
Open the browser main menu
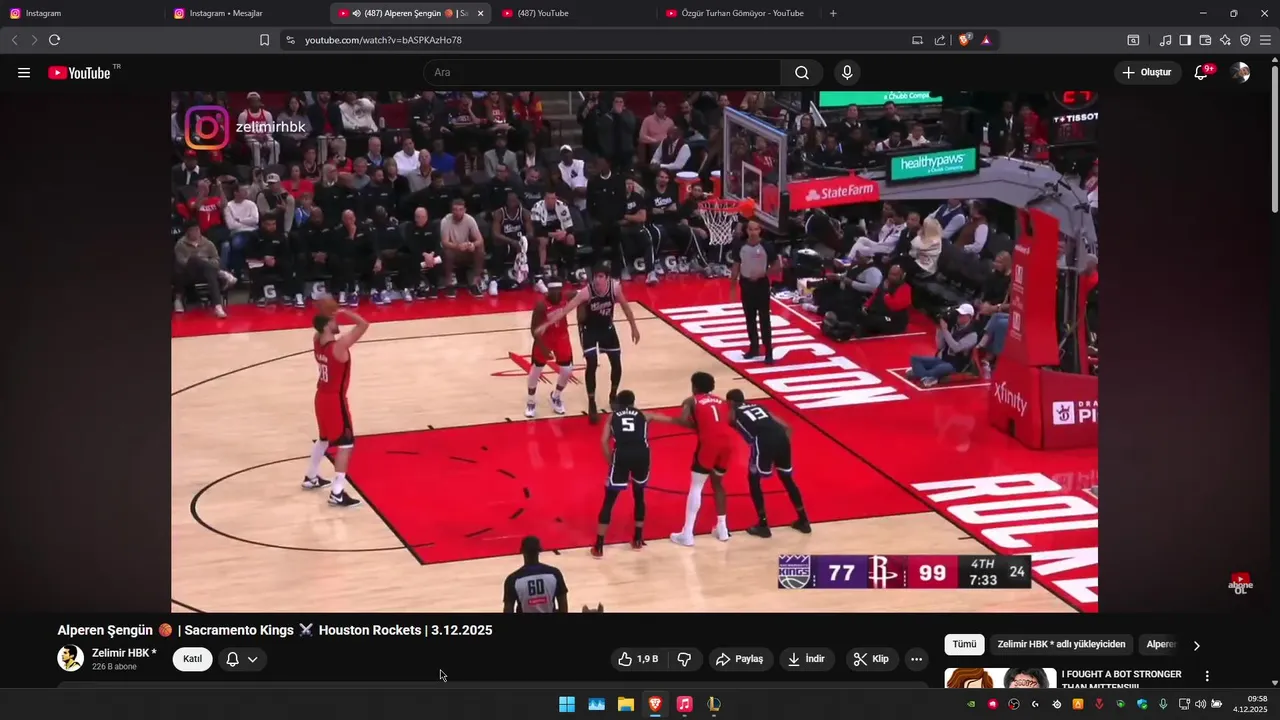click(x=1266, y=40)
